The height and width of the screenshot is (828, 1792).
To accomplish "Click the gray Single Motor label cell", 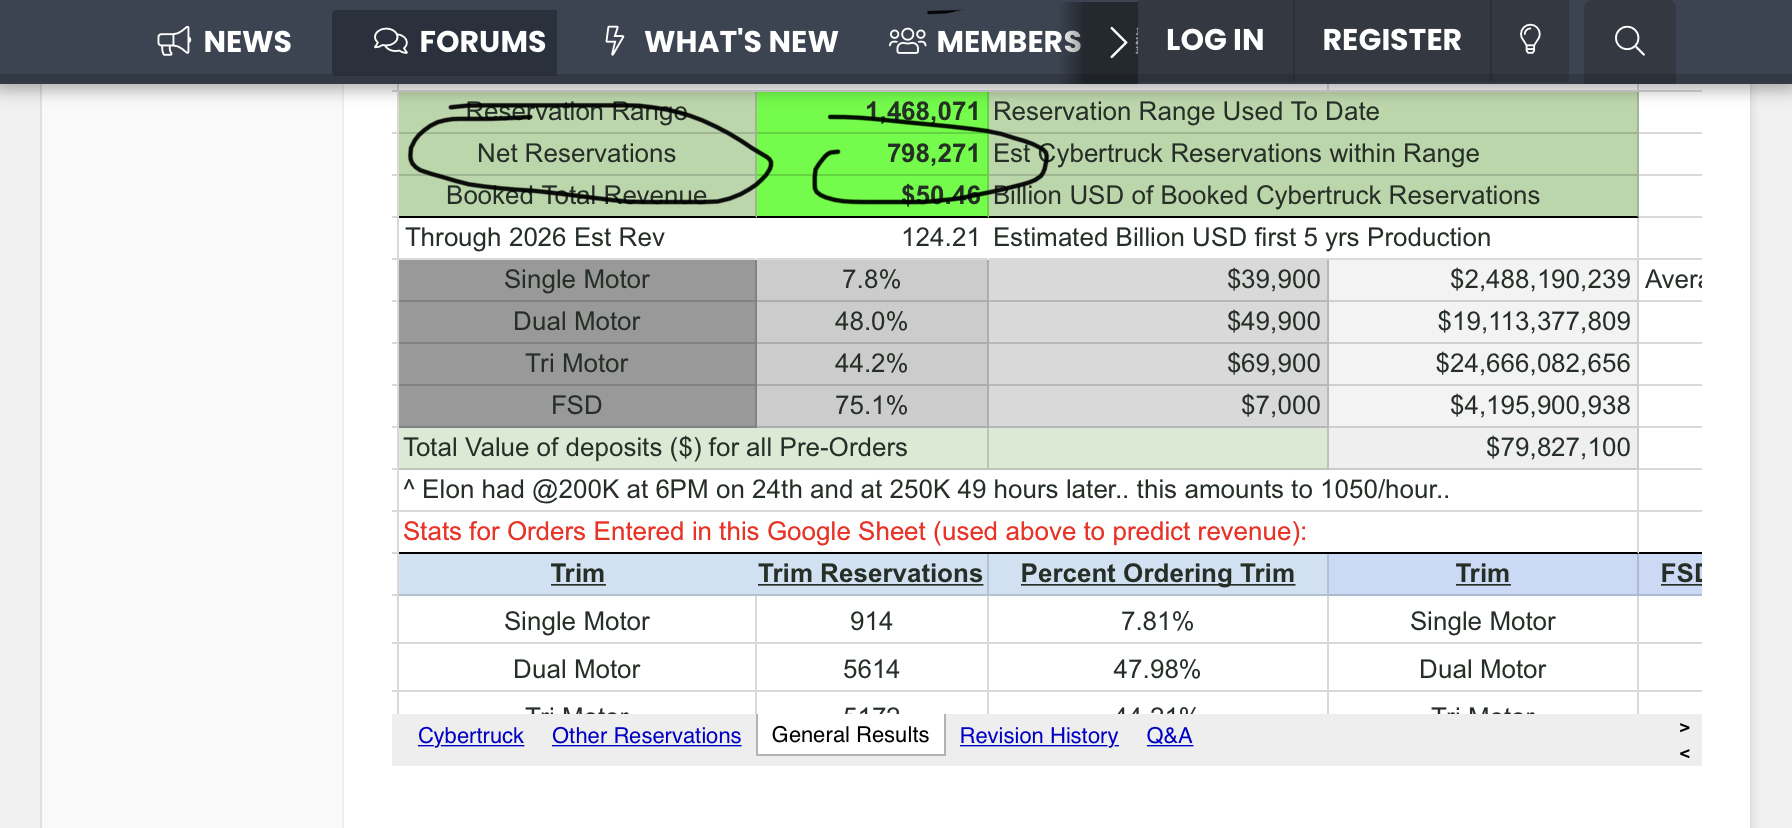I will click(577, 280).
